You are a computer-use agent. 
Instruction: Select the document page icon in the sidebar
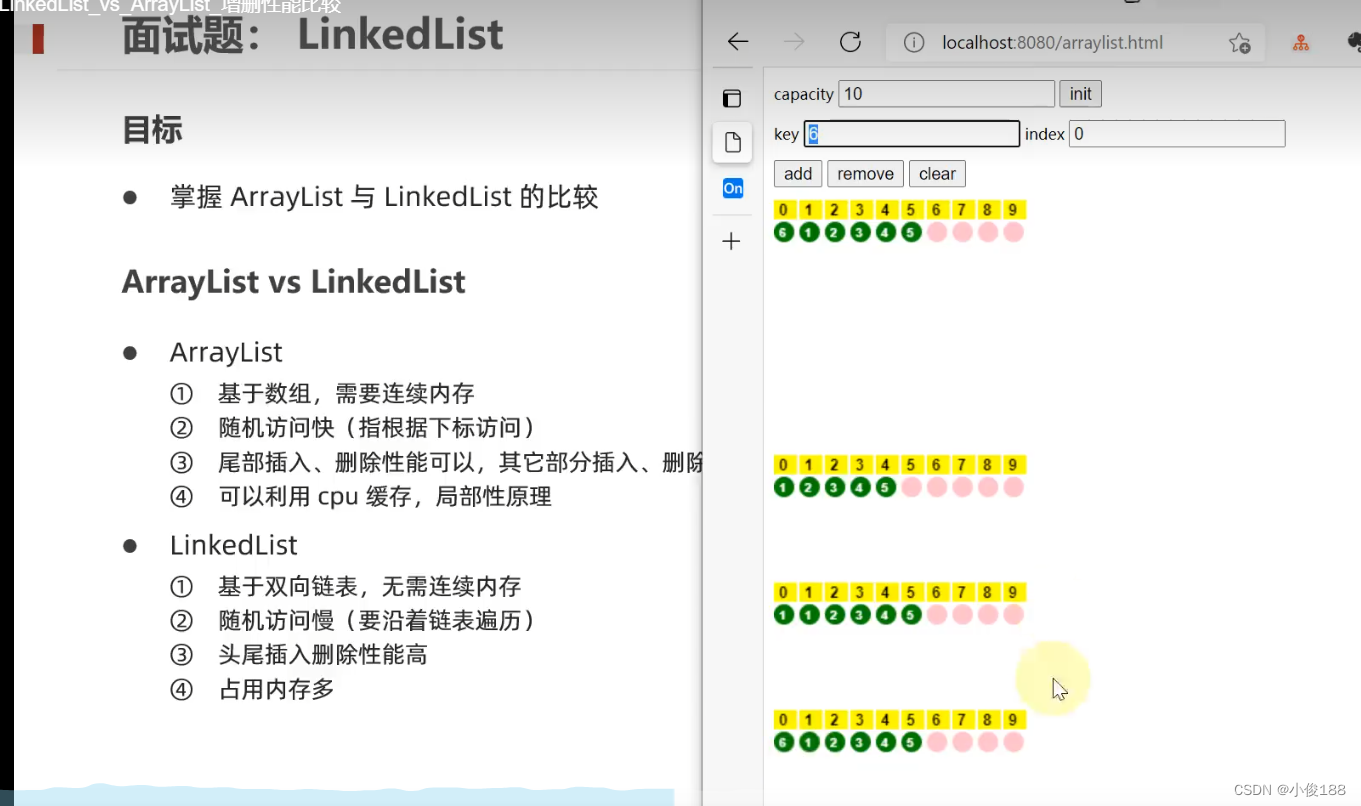tap(731, 142)
